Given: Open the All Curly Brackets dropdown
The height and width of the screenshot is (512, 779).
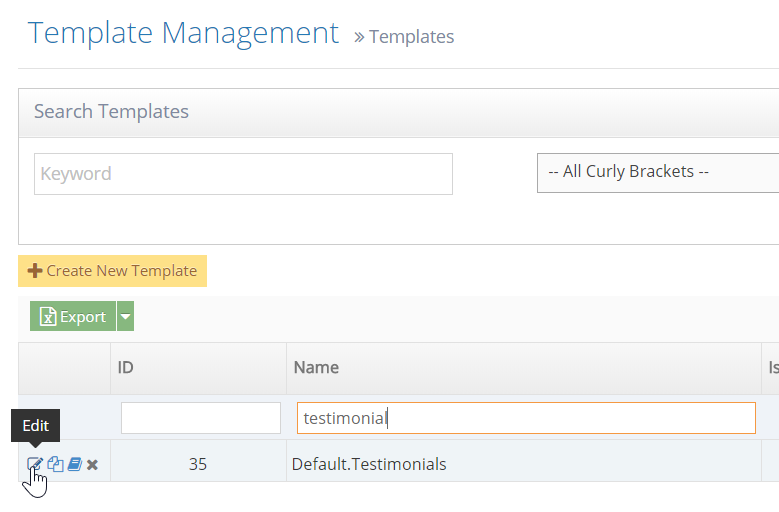Looking at the screenshot, I should pos(657,172).
